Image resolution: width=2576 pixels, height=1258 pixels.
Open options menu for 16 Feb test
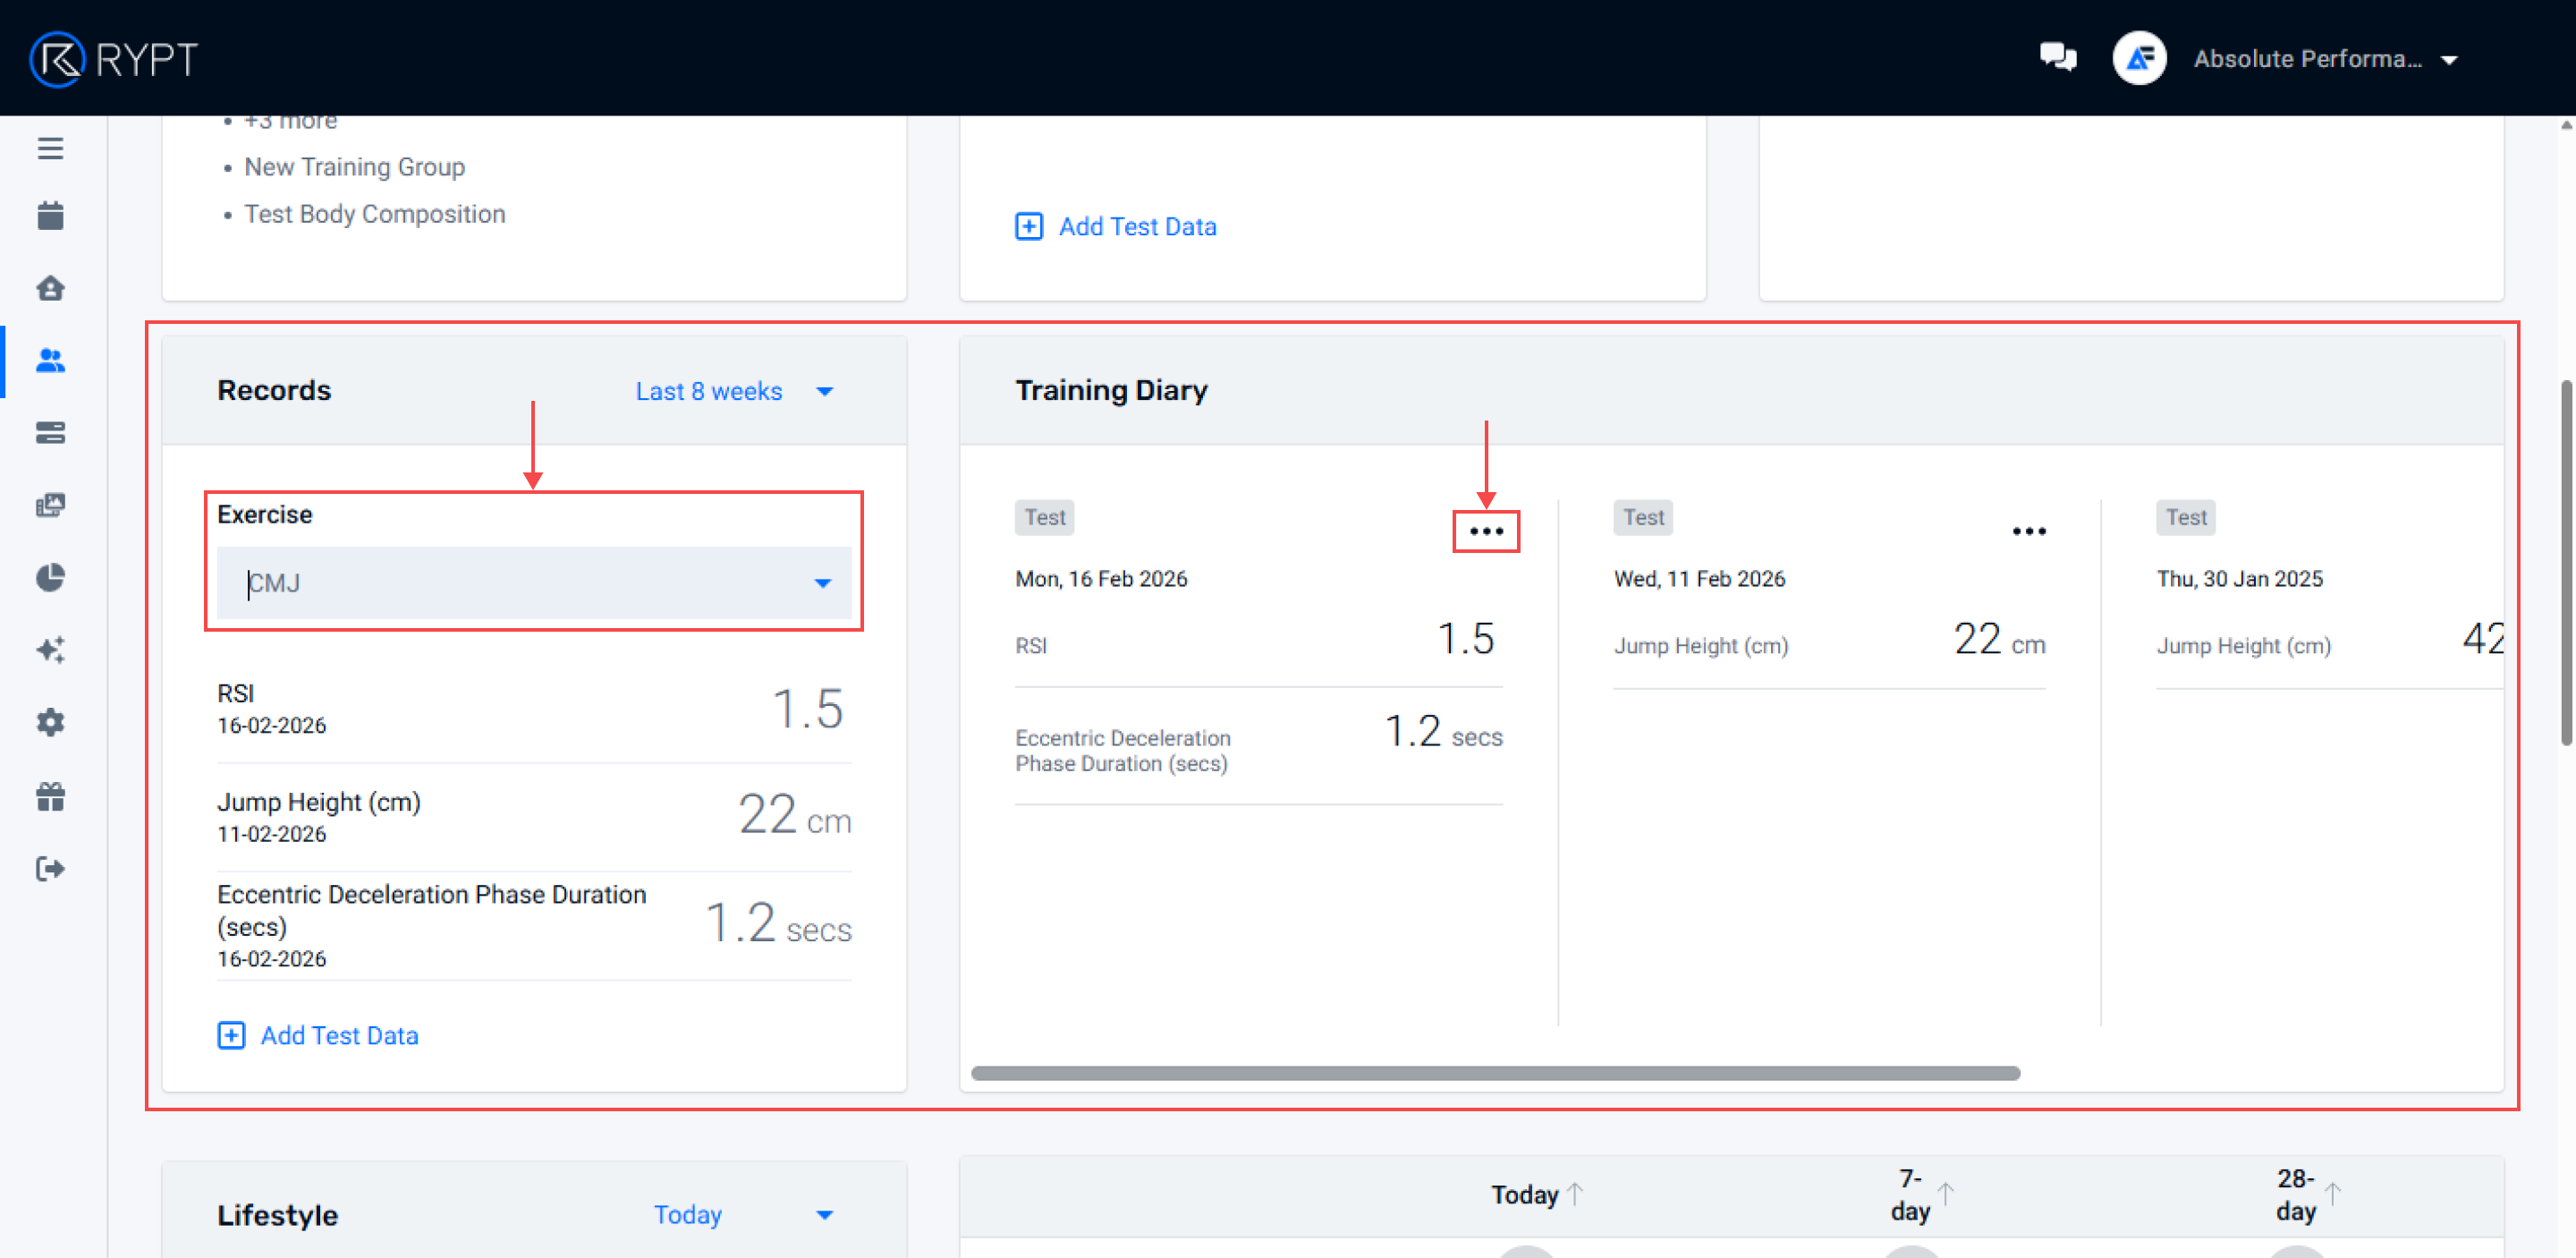point(1485,531)
